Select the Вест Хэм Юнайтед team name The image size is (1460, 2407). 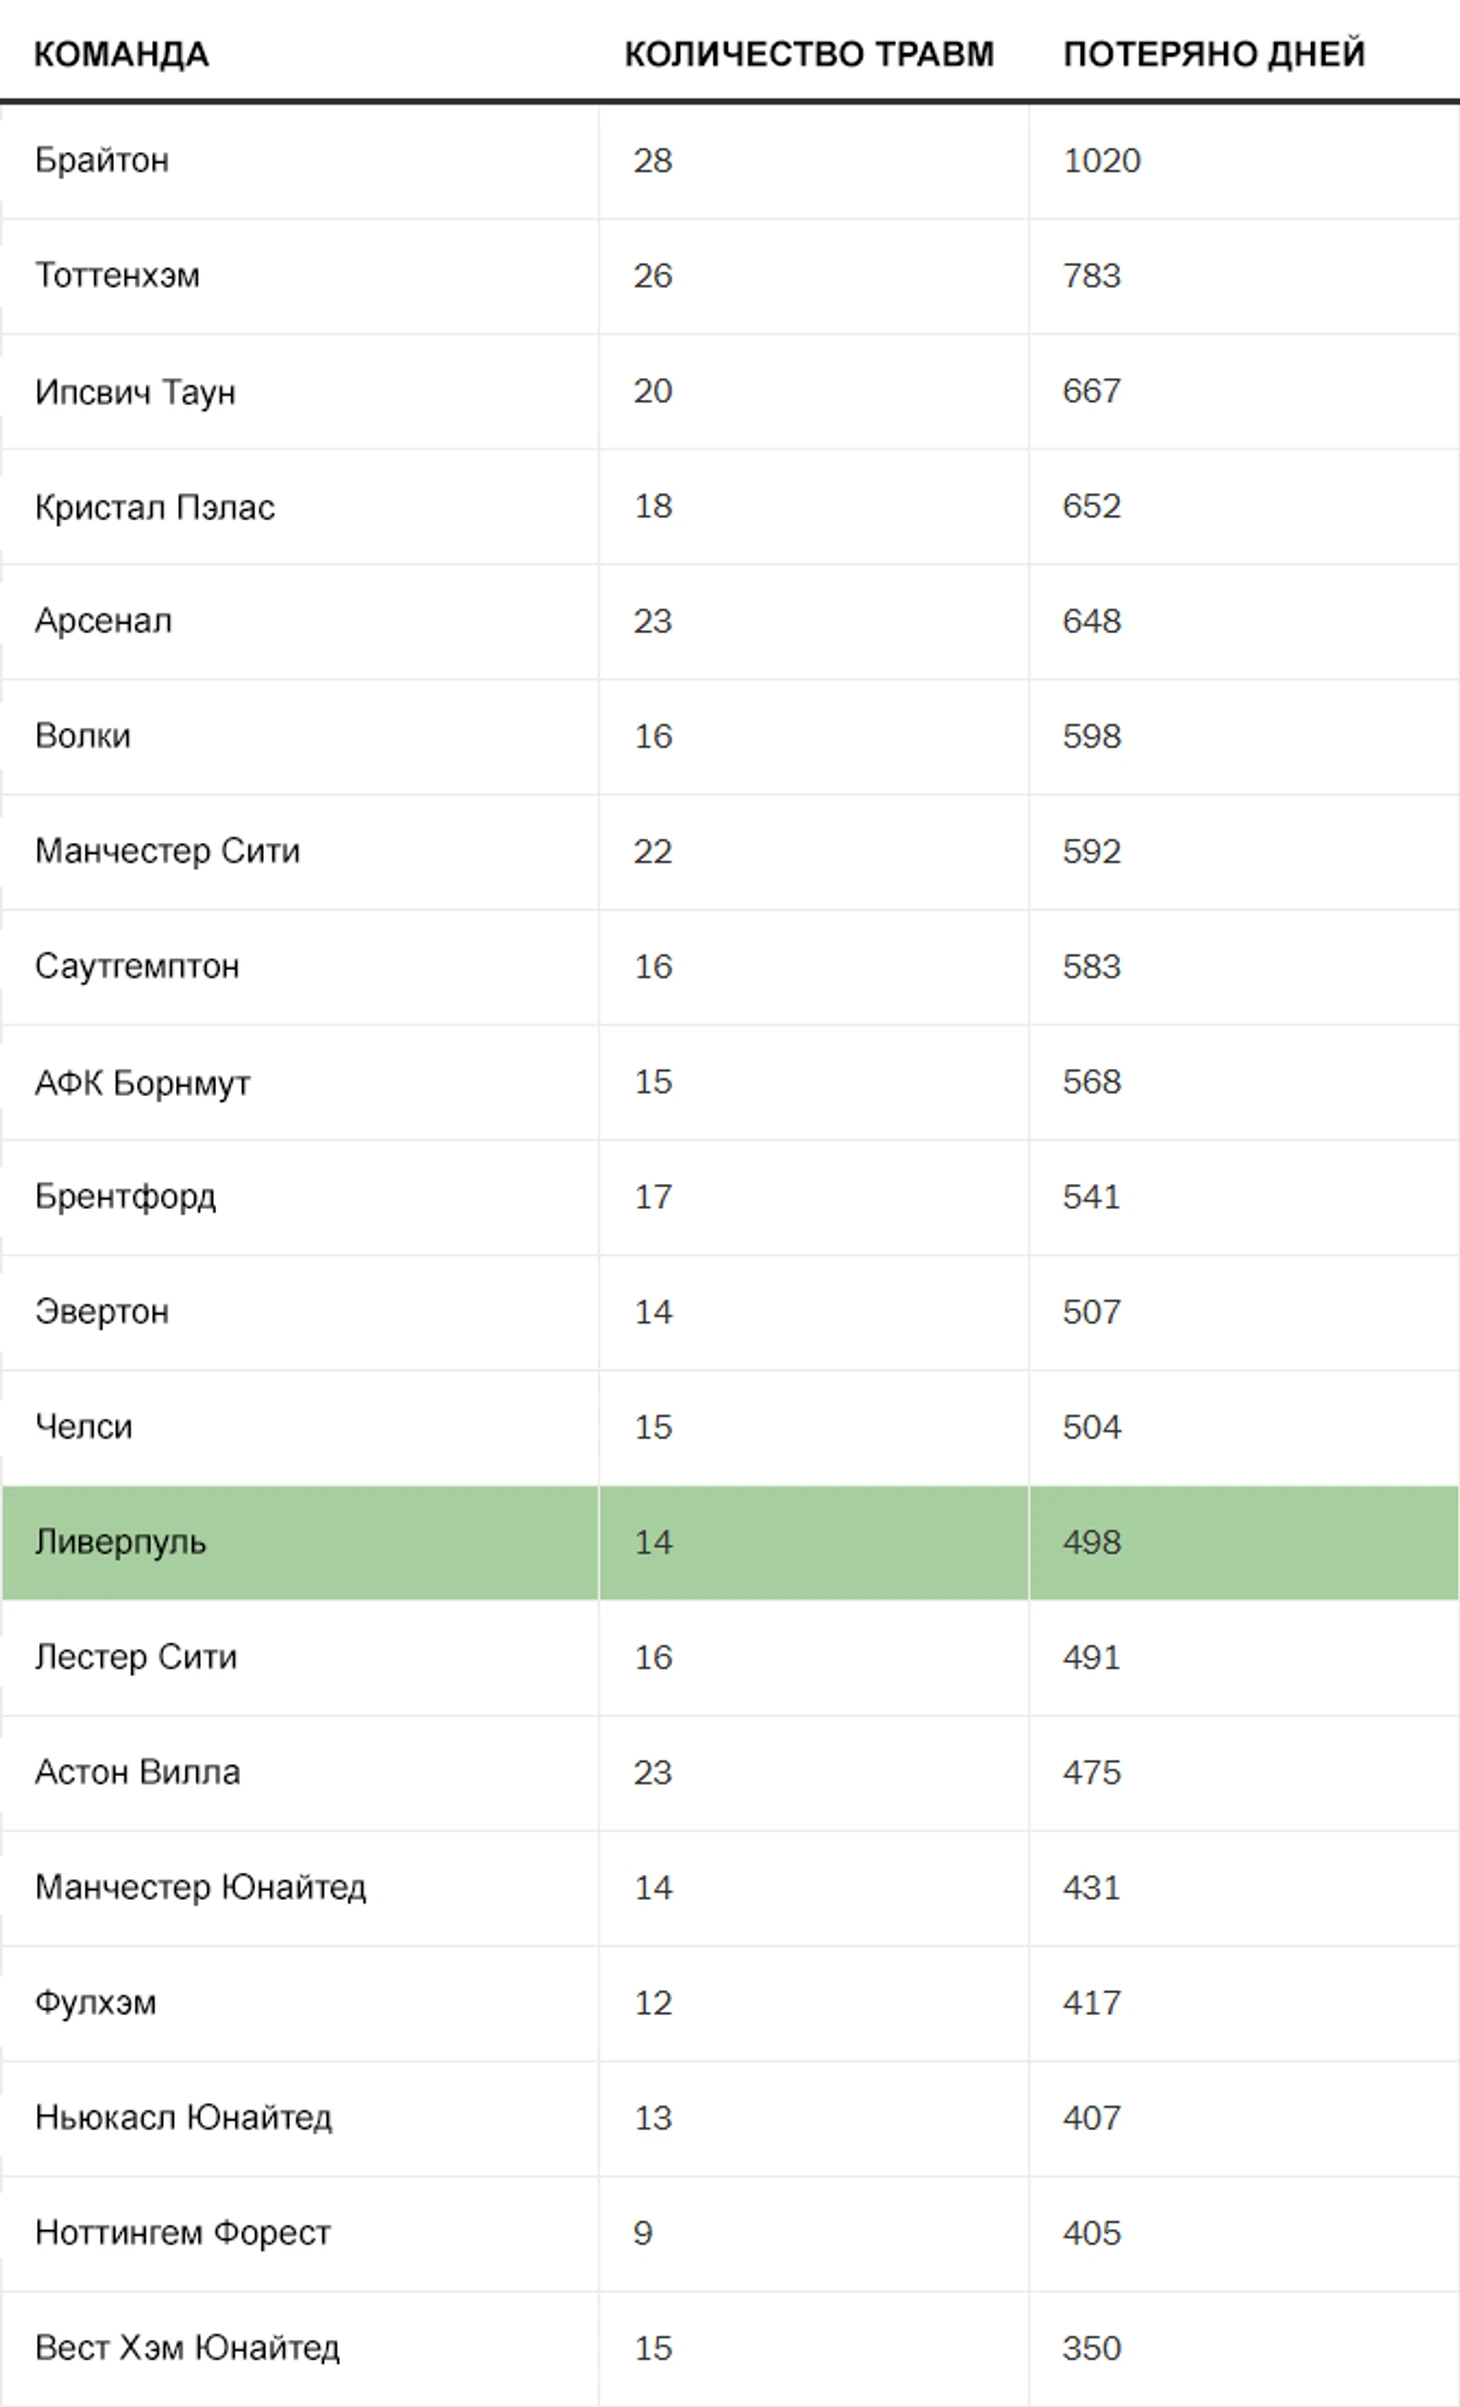coord(187,2349)
